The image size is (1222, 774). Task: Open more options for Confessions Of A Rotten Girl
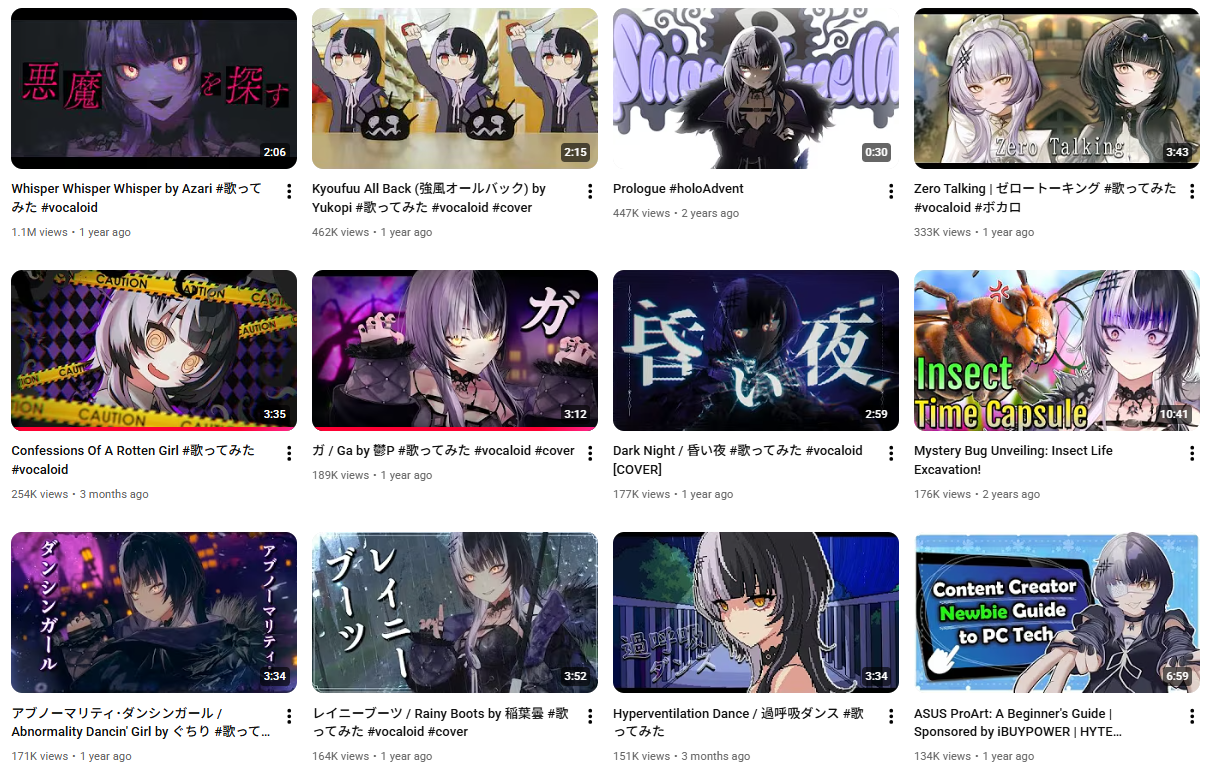[x=289, y=453]
